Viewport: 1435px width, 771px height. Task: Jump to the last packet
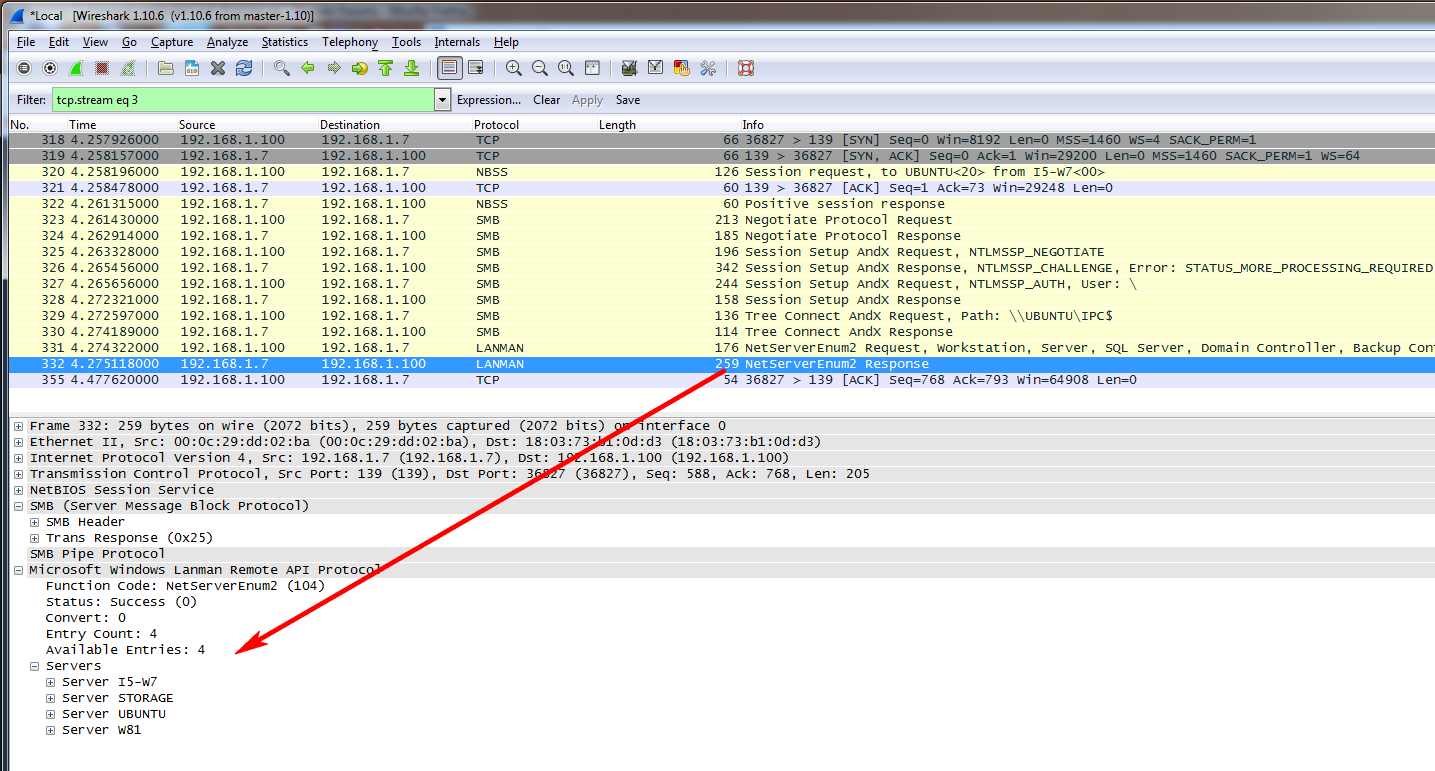412,68
